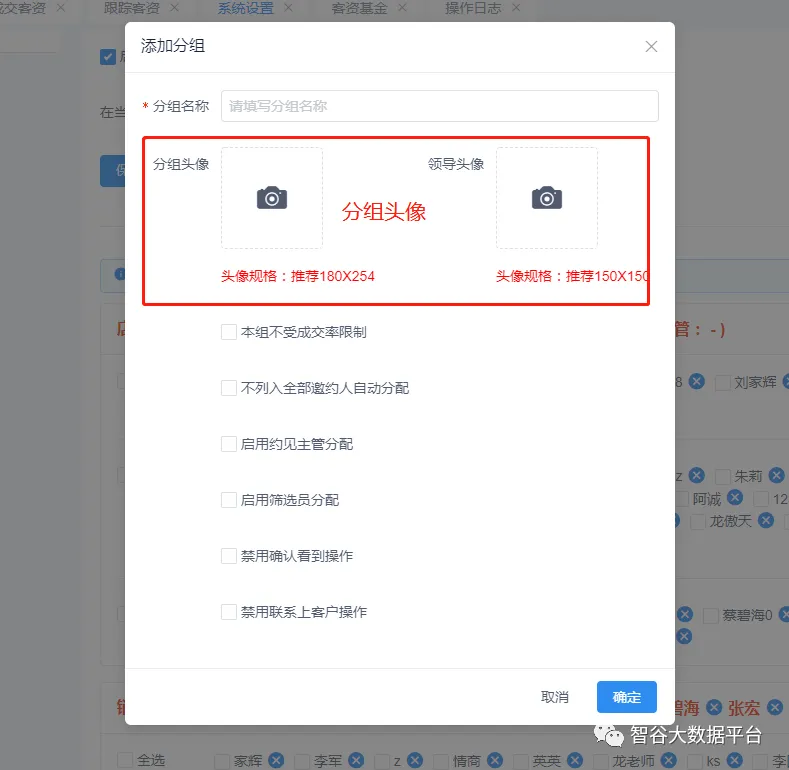Remove 家辉 using its blue X icon

(276, 760)
